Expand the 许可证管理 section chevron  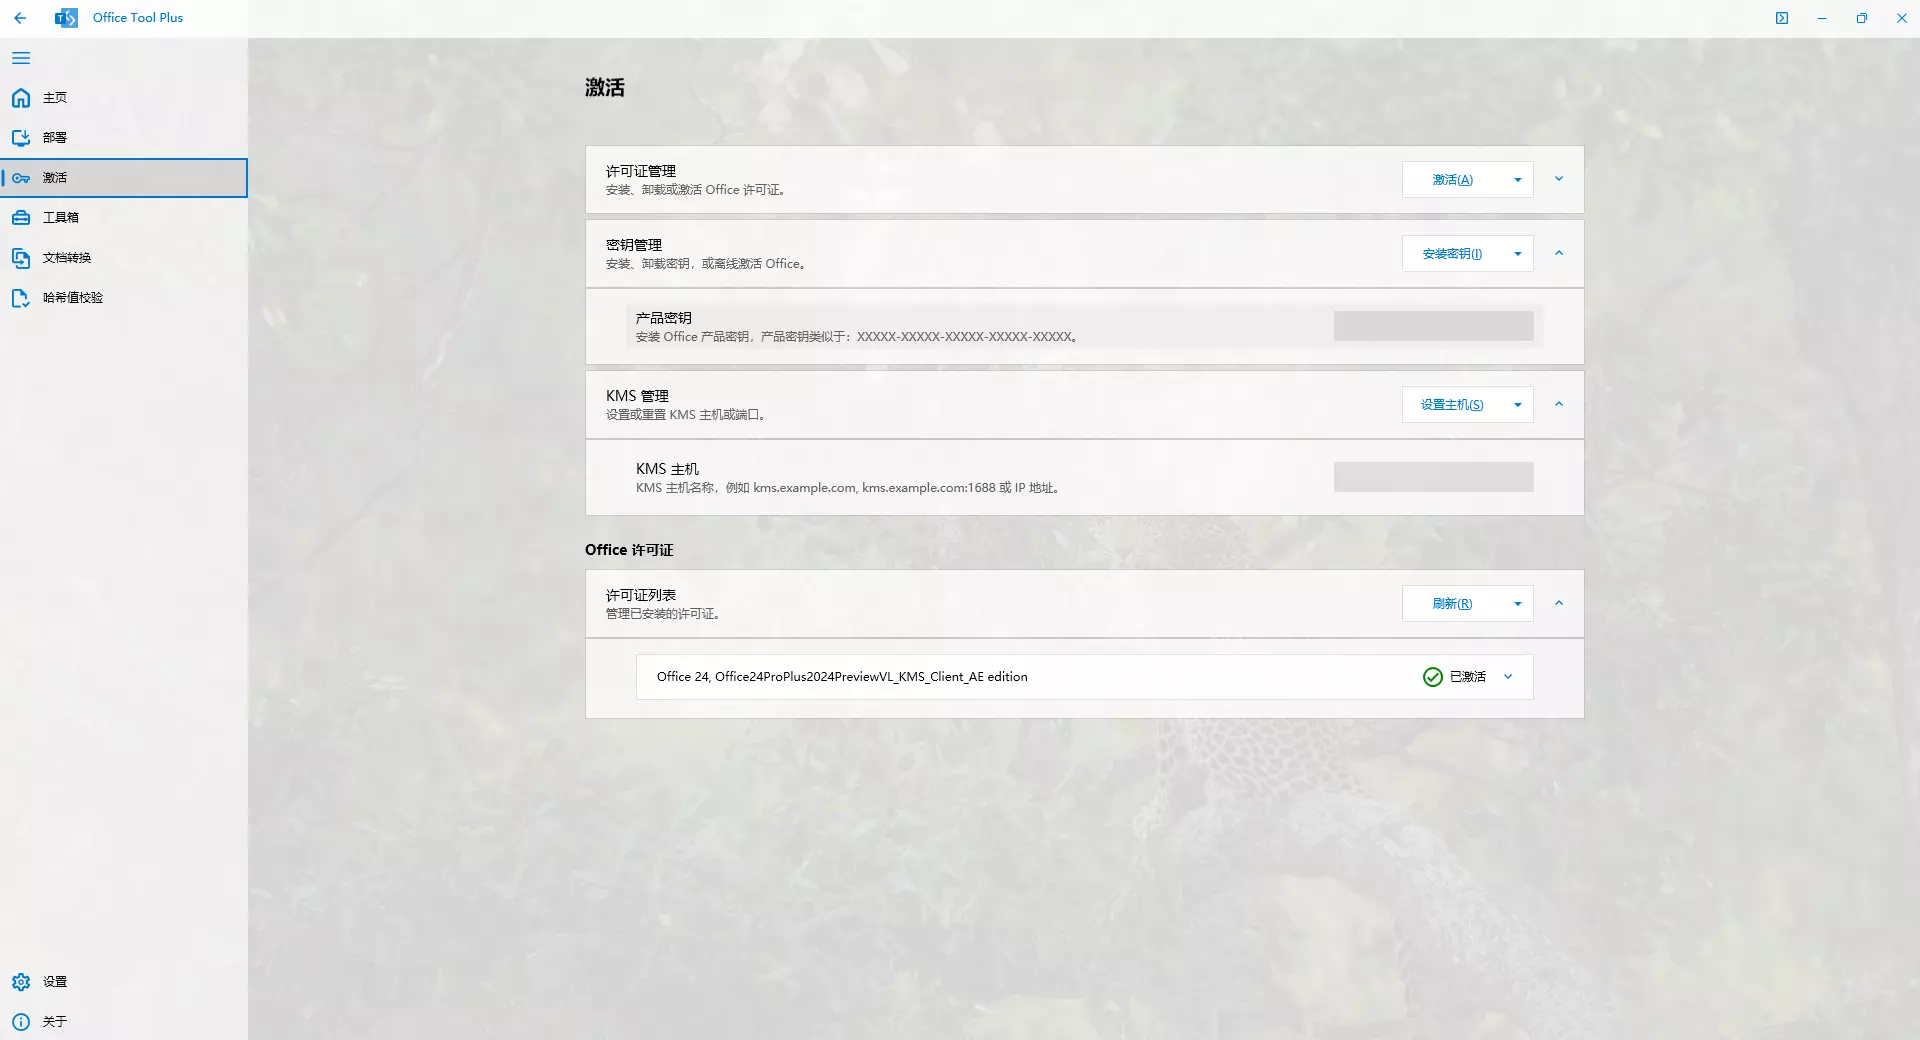(1559, 180)
